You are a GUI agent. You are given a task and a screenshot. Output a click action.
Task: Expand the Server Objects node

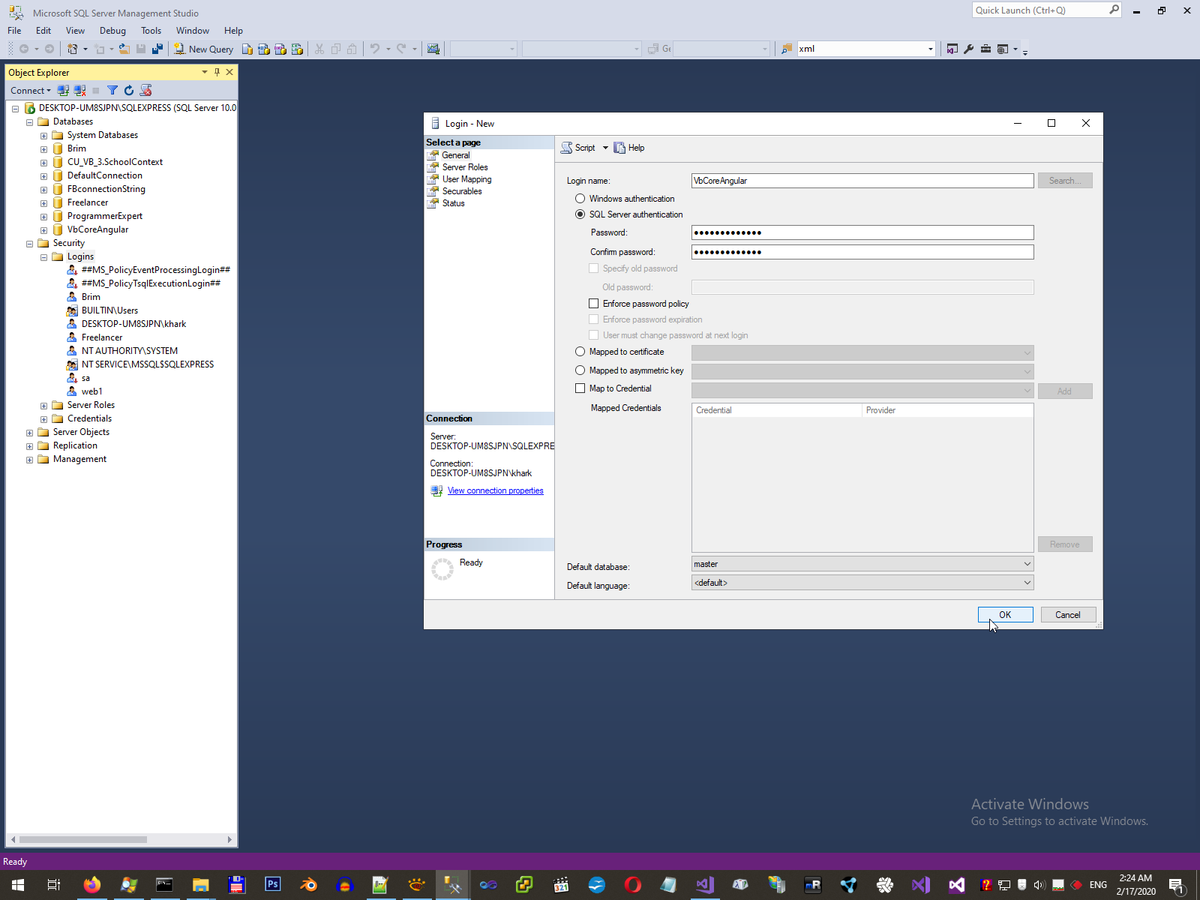(x=29, y=432)
